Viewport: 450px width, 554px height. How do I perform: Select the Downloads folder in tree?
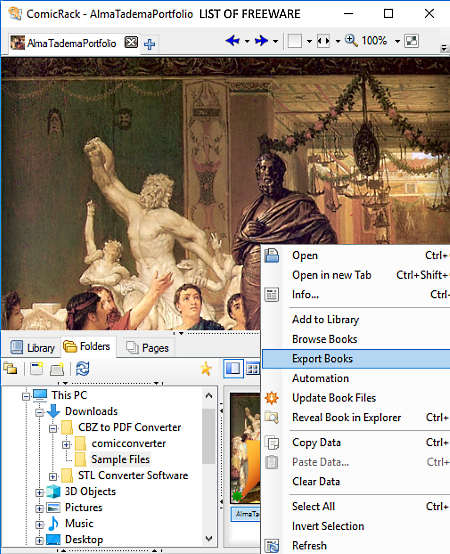pyautogui.click(x=91, y=411)
